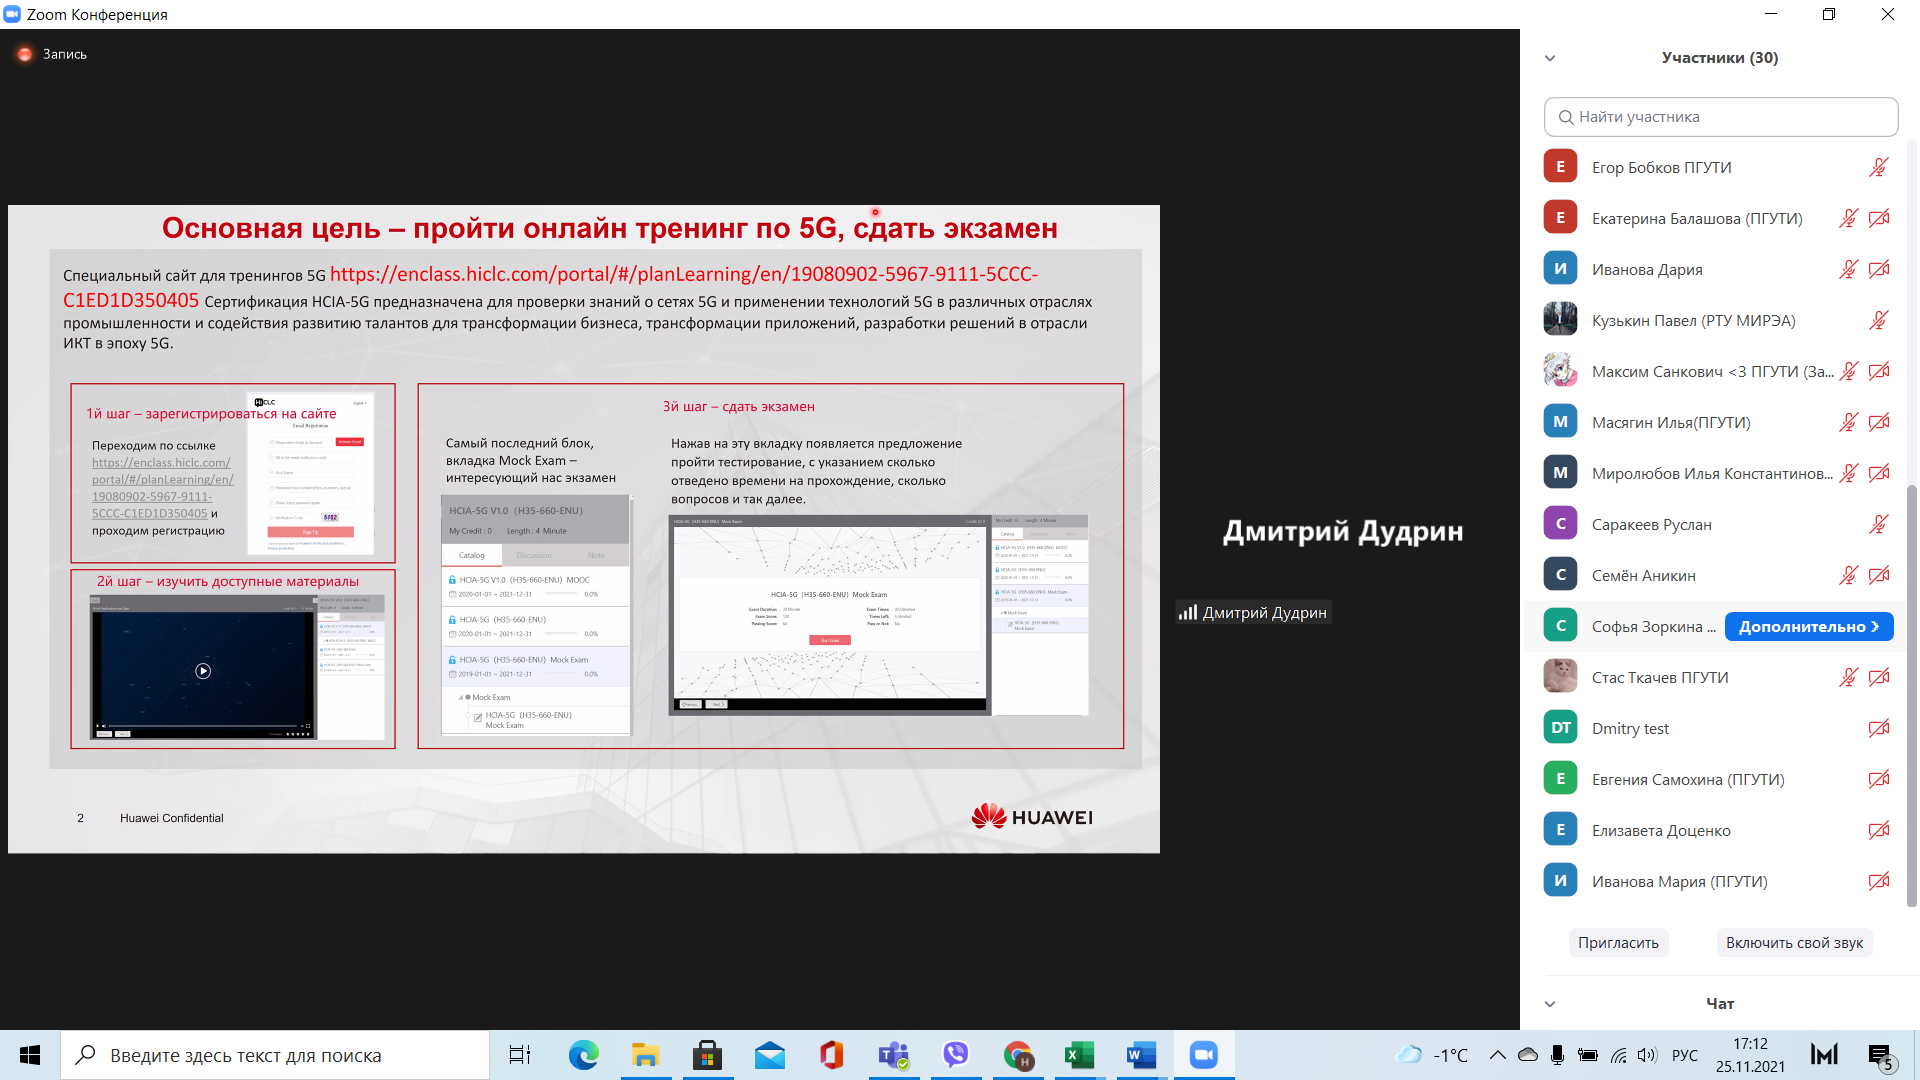Open Excel from the taskbar
The image size is (1920, 1080).
click(x=1079, y=1055)
